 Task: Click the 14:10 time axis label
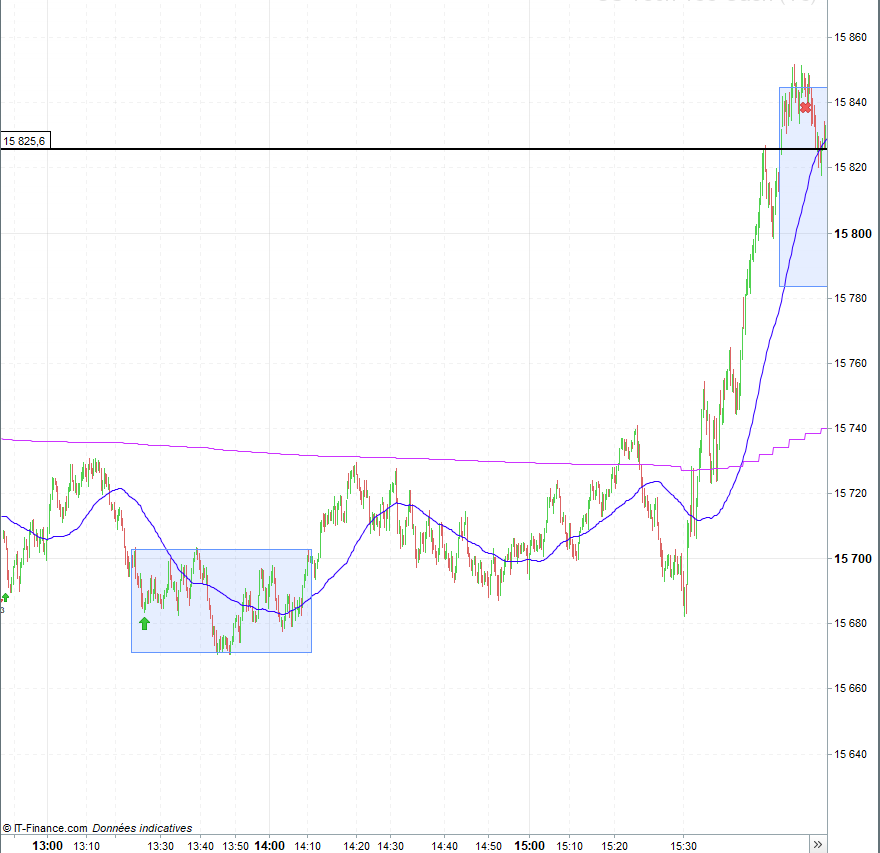308,846
